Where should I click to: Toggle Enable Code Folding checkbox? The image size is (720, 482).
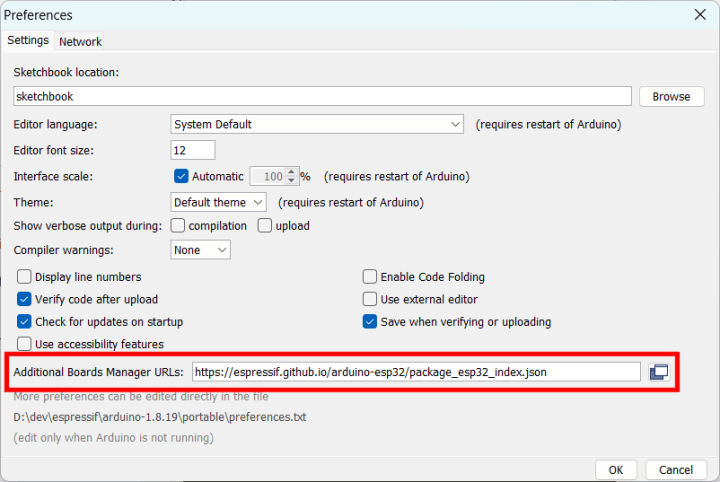click(370, 277)
